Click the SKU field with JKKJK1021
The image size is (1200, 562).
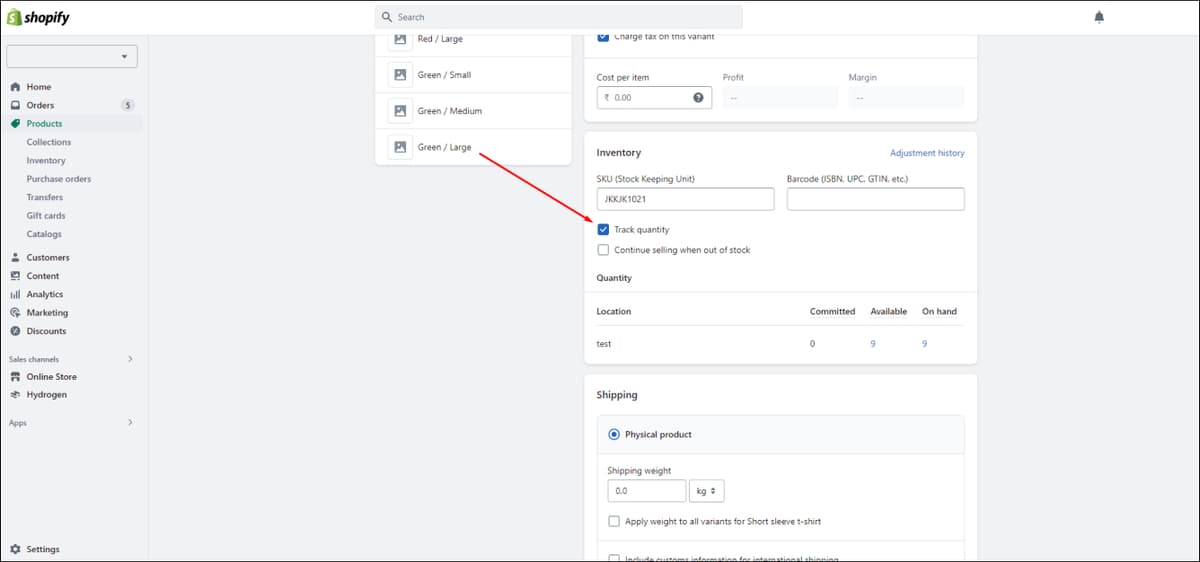685,199
